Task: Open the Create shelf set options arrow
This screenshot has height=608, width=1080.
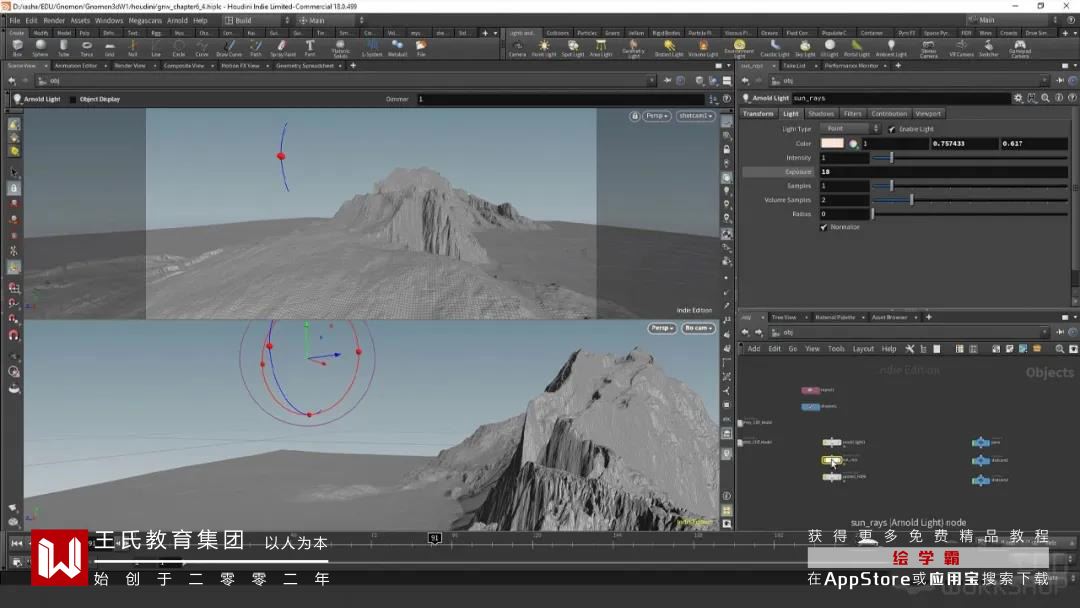Action: [495, 33]
